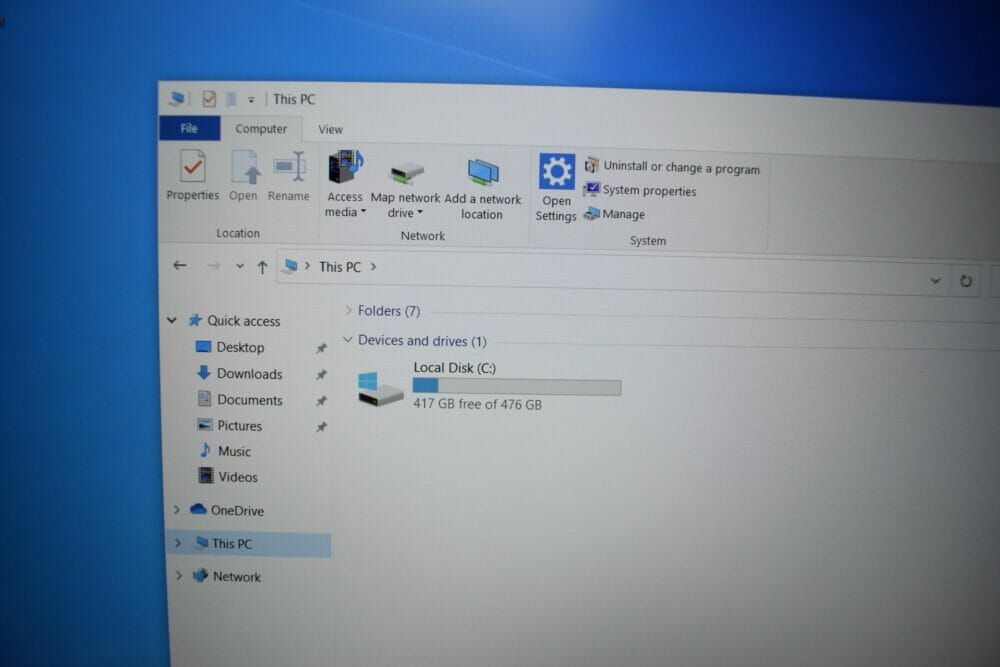Click the Local Disk (C:) drive icon
The width and height of the screenshot is (1000, 667).
tap(380, 388)
